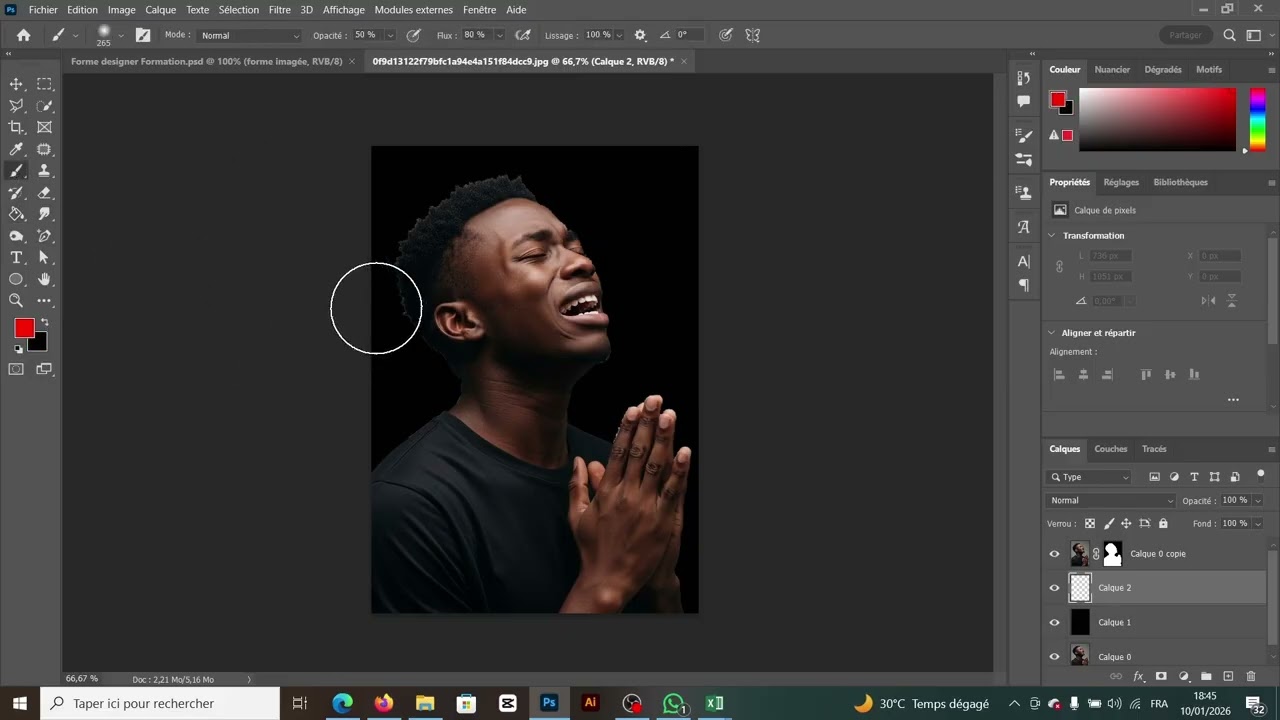Screen dimensions: 1280x720
Task: Select the Eraser tool
Action: (x=44, y=193)
